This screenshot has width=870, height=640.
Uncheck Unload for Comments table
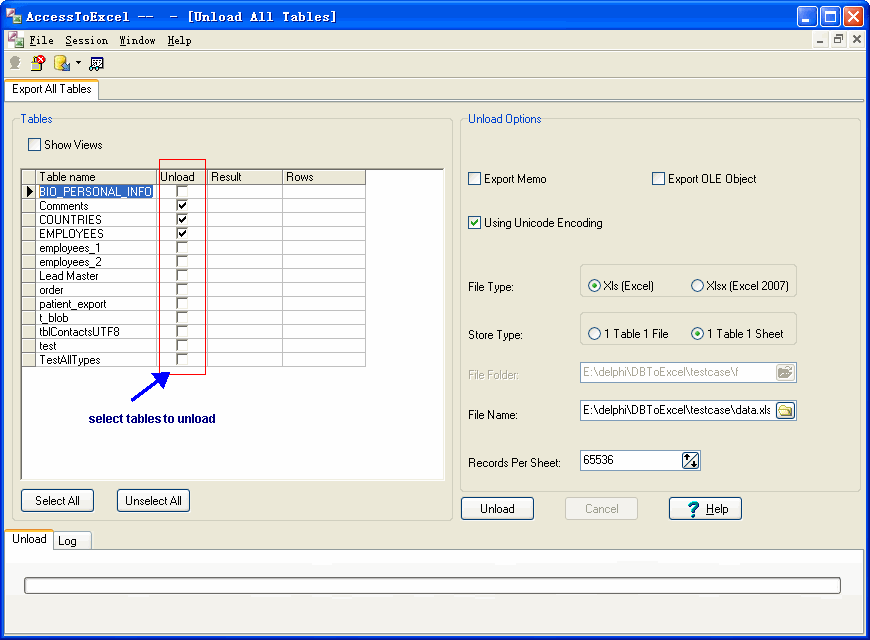click(x=182, y=205)
